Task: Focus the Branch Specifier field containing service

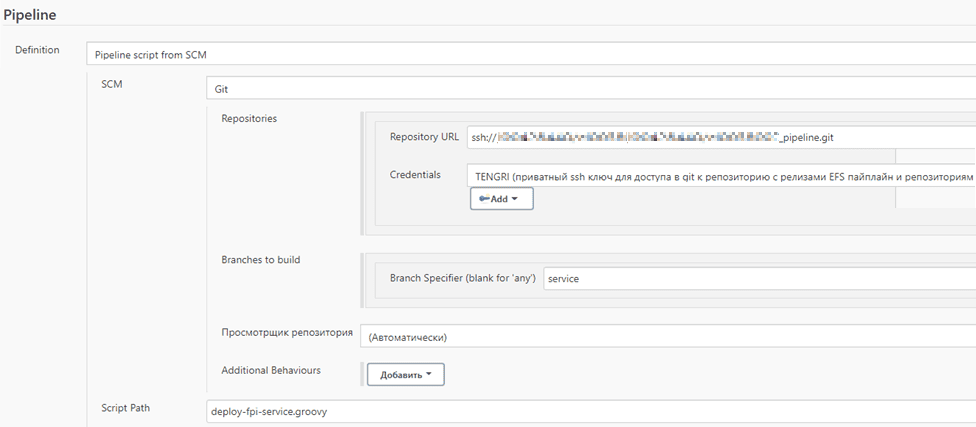Action: point(758,278)
